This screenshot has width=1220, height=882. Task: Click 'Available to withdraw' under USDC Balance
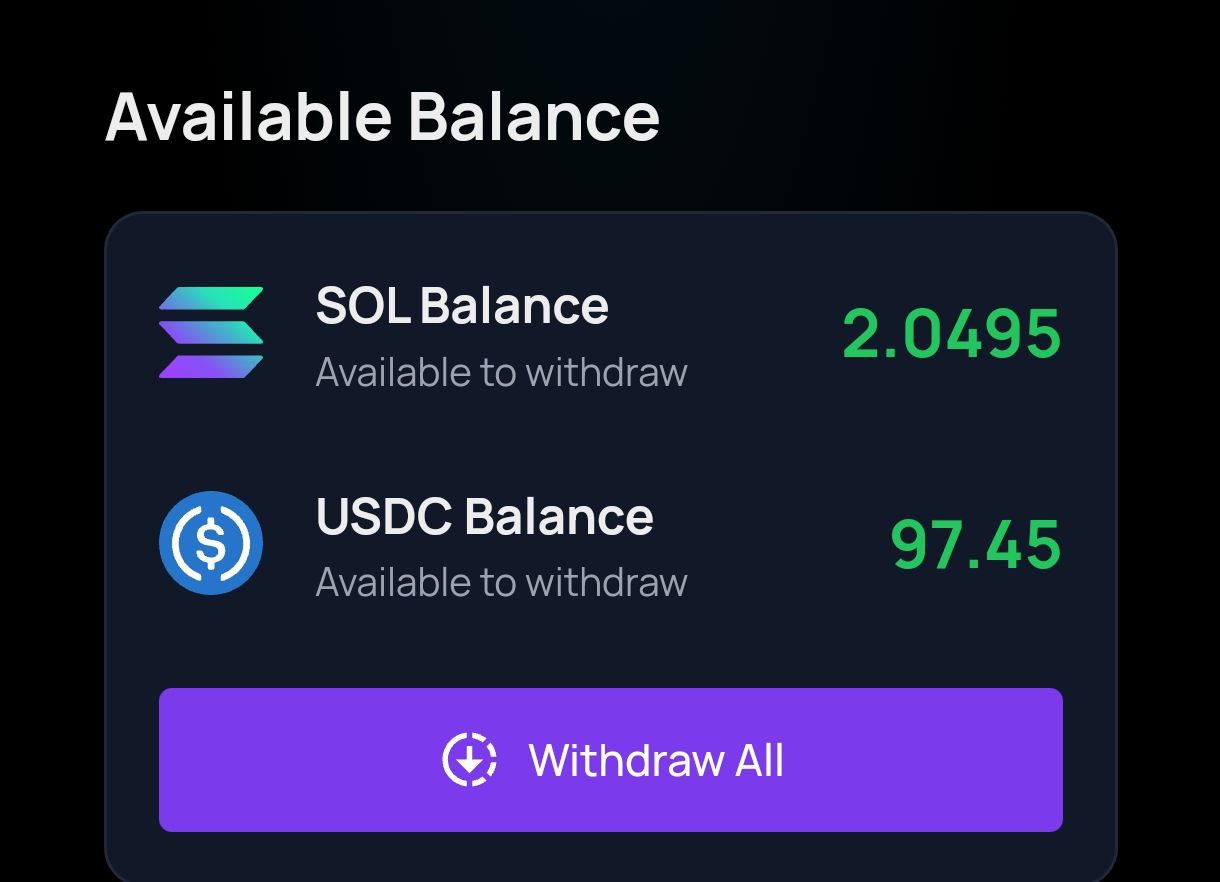[502, 583]
